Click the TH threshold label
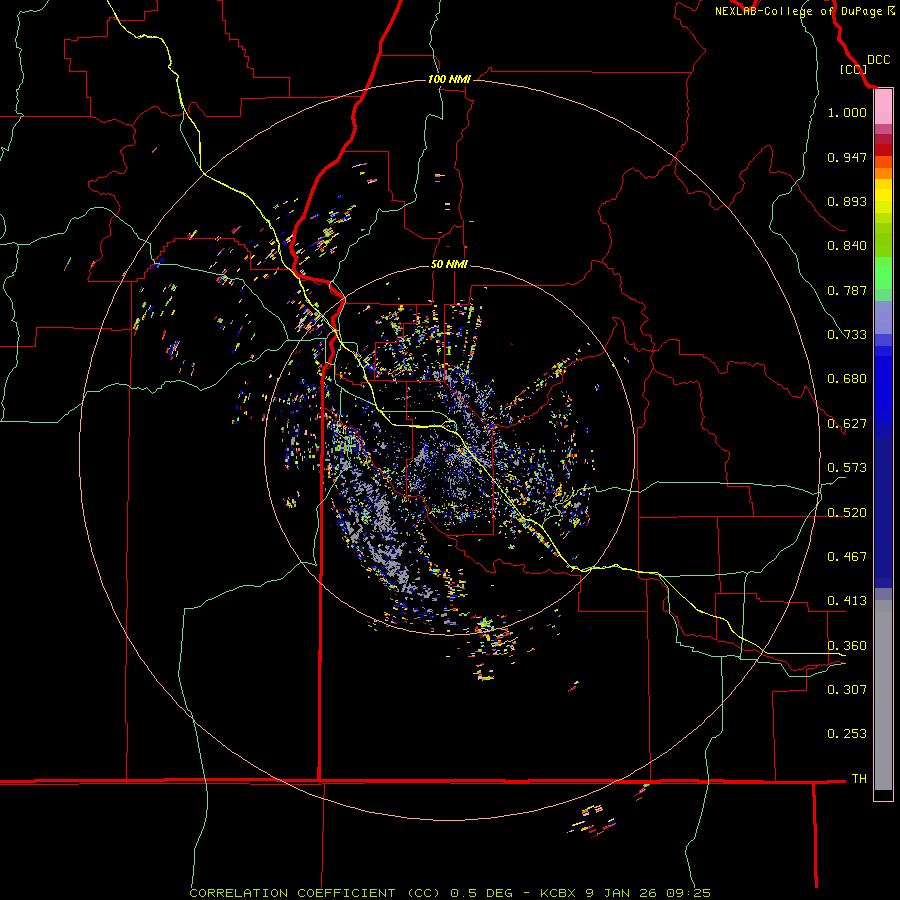 click(x=859, y=779)
